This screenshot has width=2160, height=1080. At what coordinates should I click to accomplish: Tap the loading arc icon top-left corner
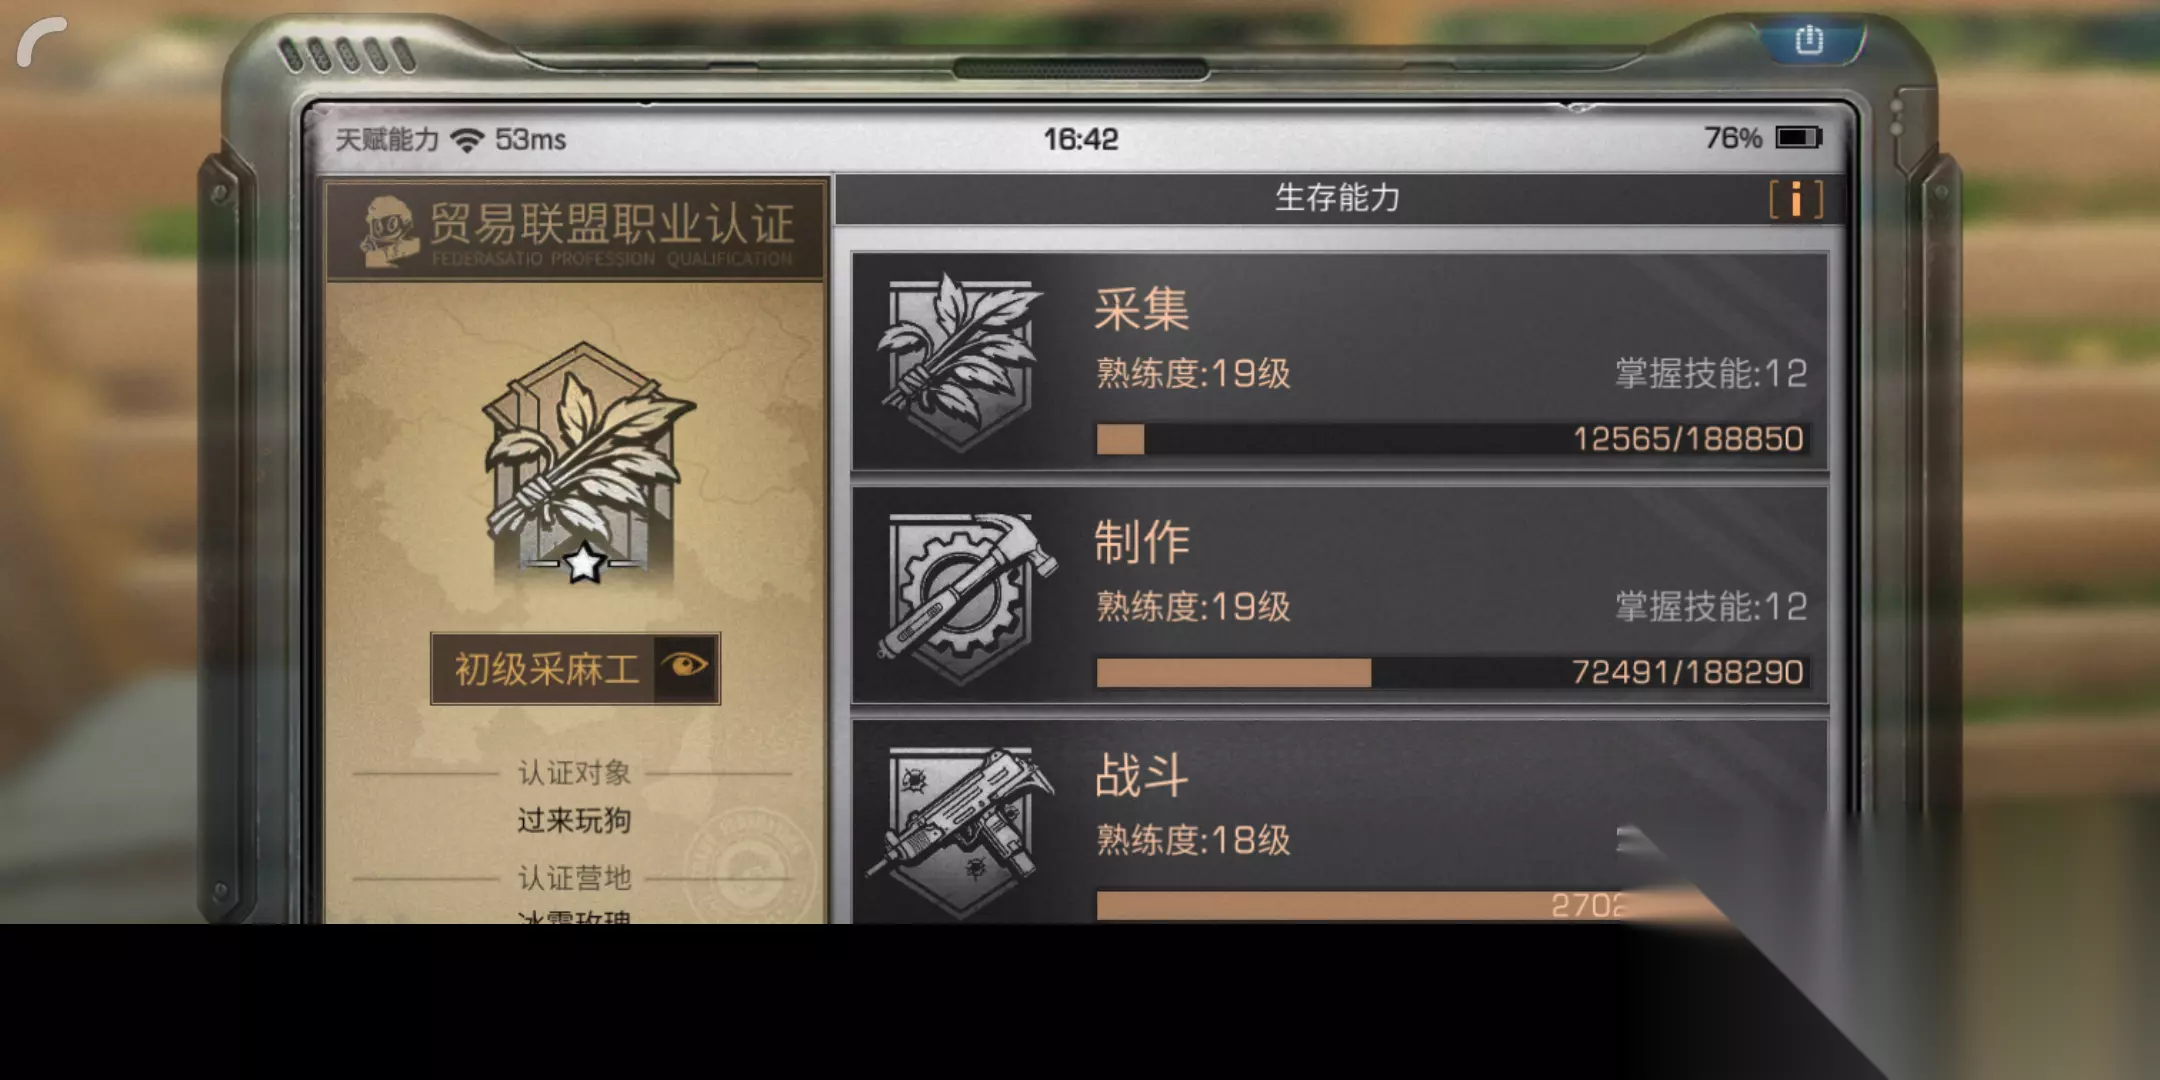[x=42, y=43]
